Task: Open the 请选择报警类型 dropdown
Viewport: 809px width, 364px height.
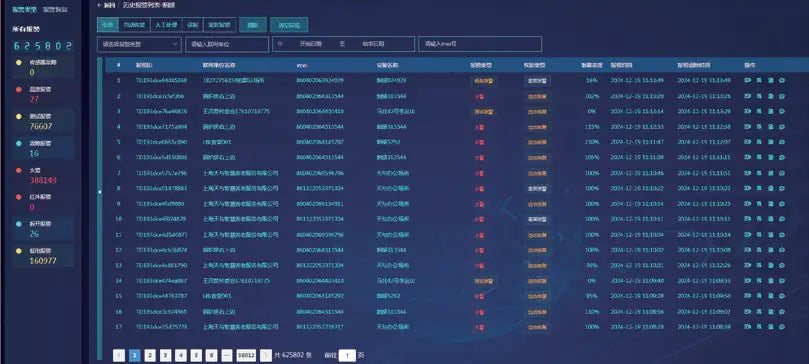Action: tap(139, 44)
